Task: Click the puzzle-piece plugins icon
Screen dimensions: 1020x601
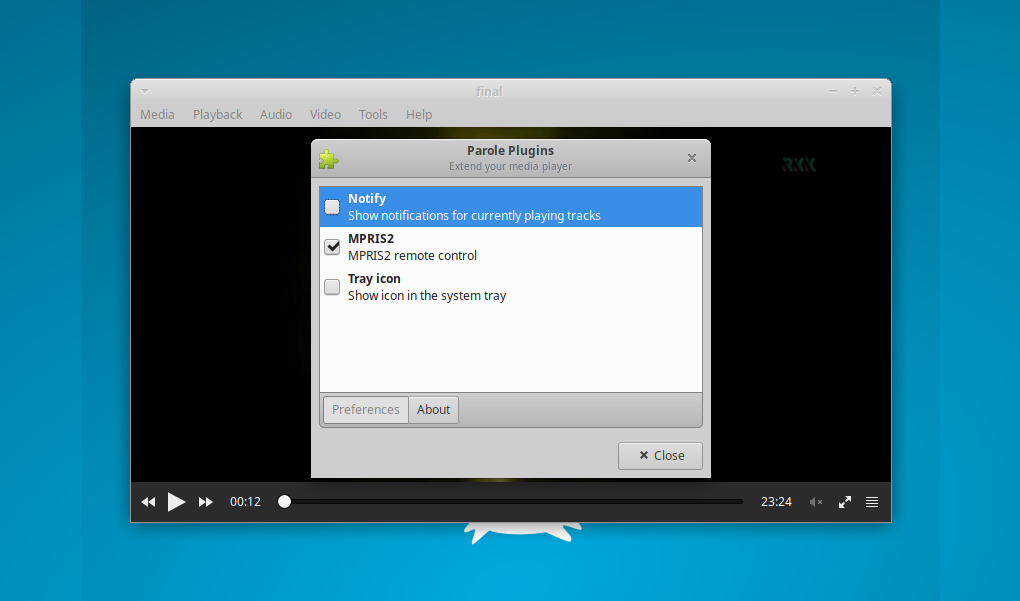Action: click(x=329, y=158)
